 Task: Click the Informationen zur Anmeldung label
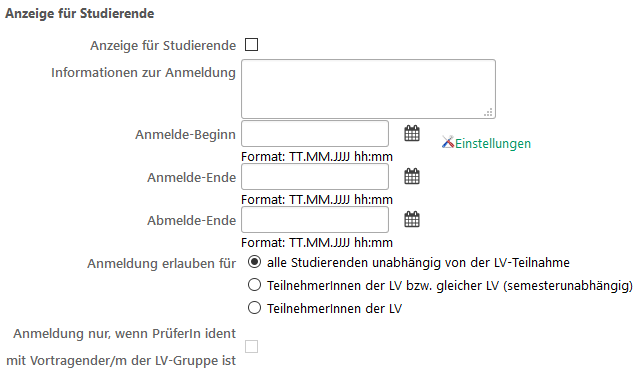point(143,73)
